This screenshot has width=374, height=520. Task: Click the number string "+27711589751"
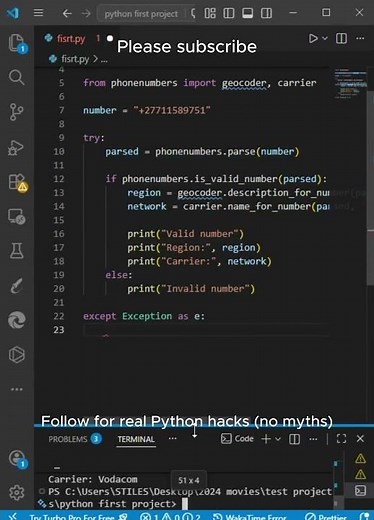[172, 110]
